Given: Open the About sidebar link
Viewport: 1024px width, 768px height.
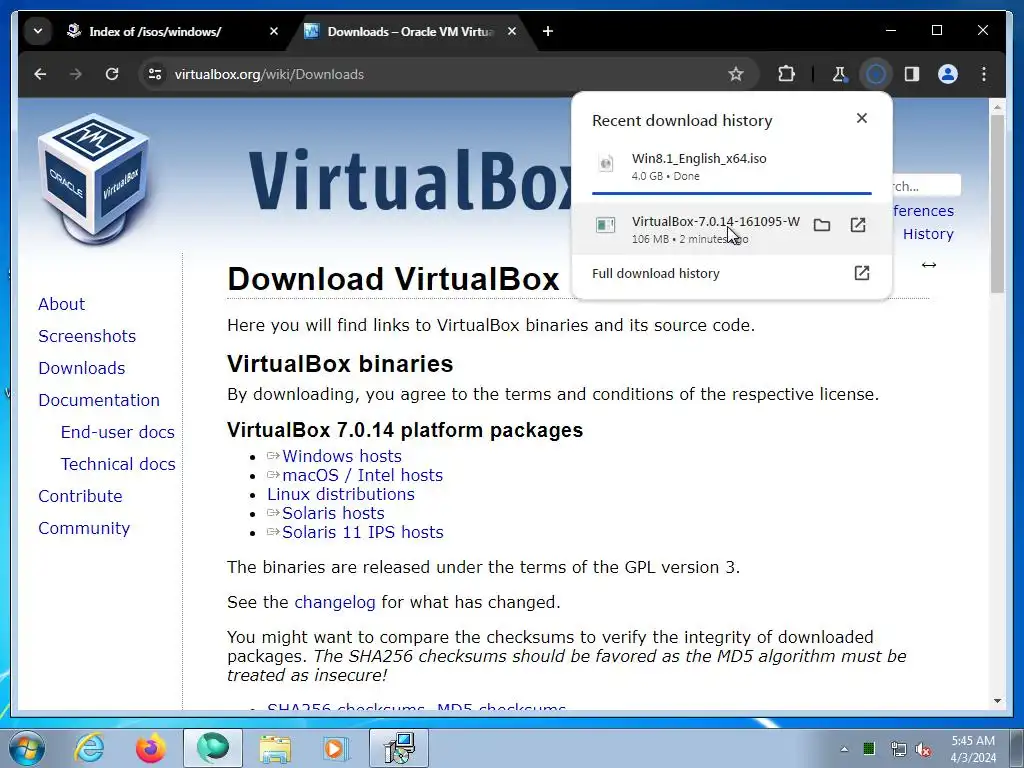Looking at the screenshot, I should [61, 304].
